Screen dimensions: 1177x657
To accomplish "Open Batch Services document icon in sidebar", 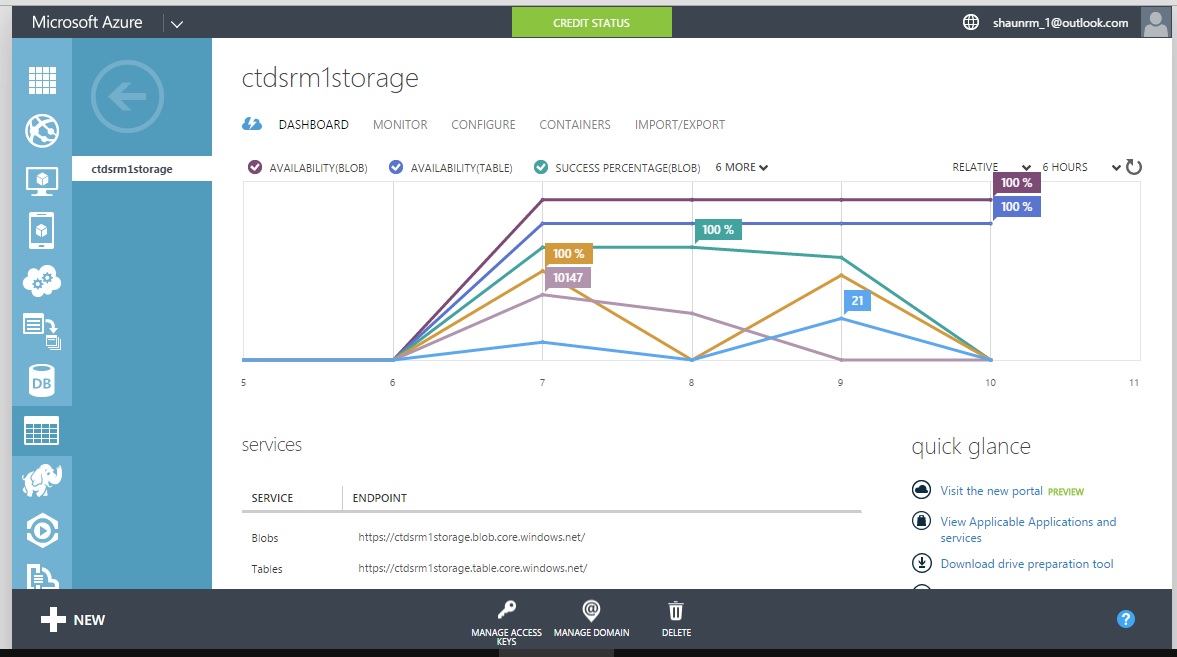I will coord(42,331).
